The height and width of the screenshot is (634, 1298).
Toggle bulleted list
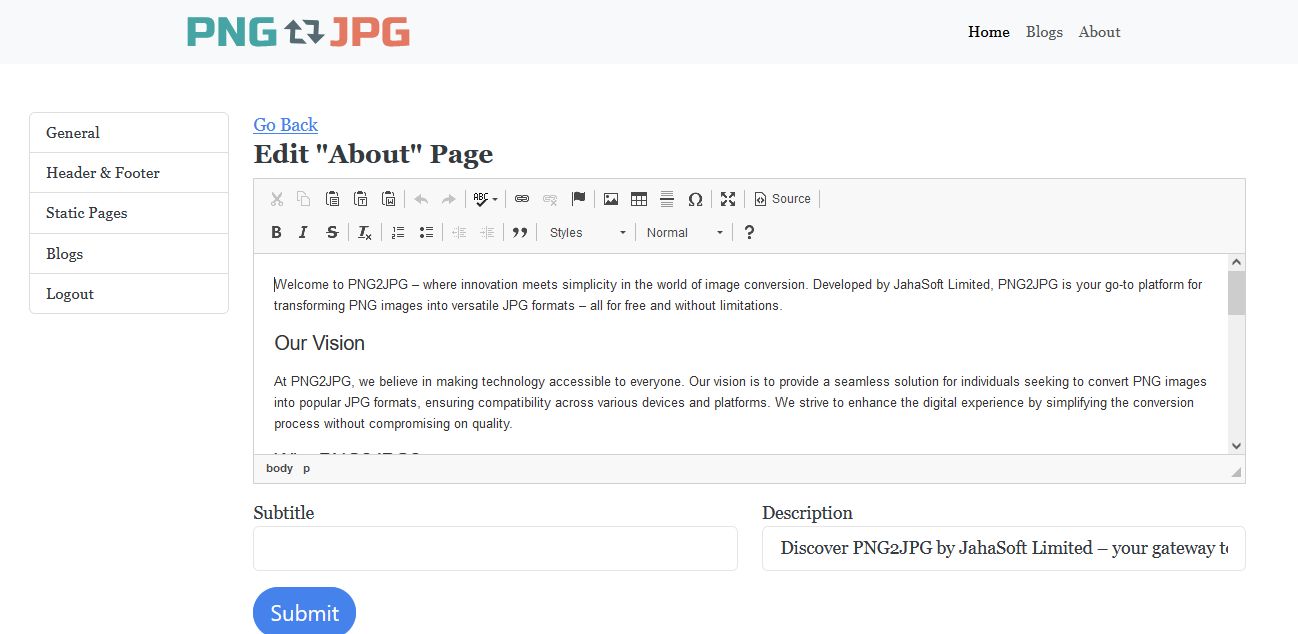tap(426, 233)
